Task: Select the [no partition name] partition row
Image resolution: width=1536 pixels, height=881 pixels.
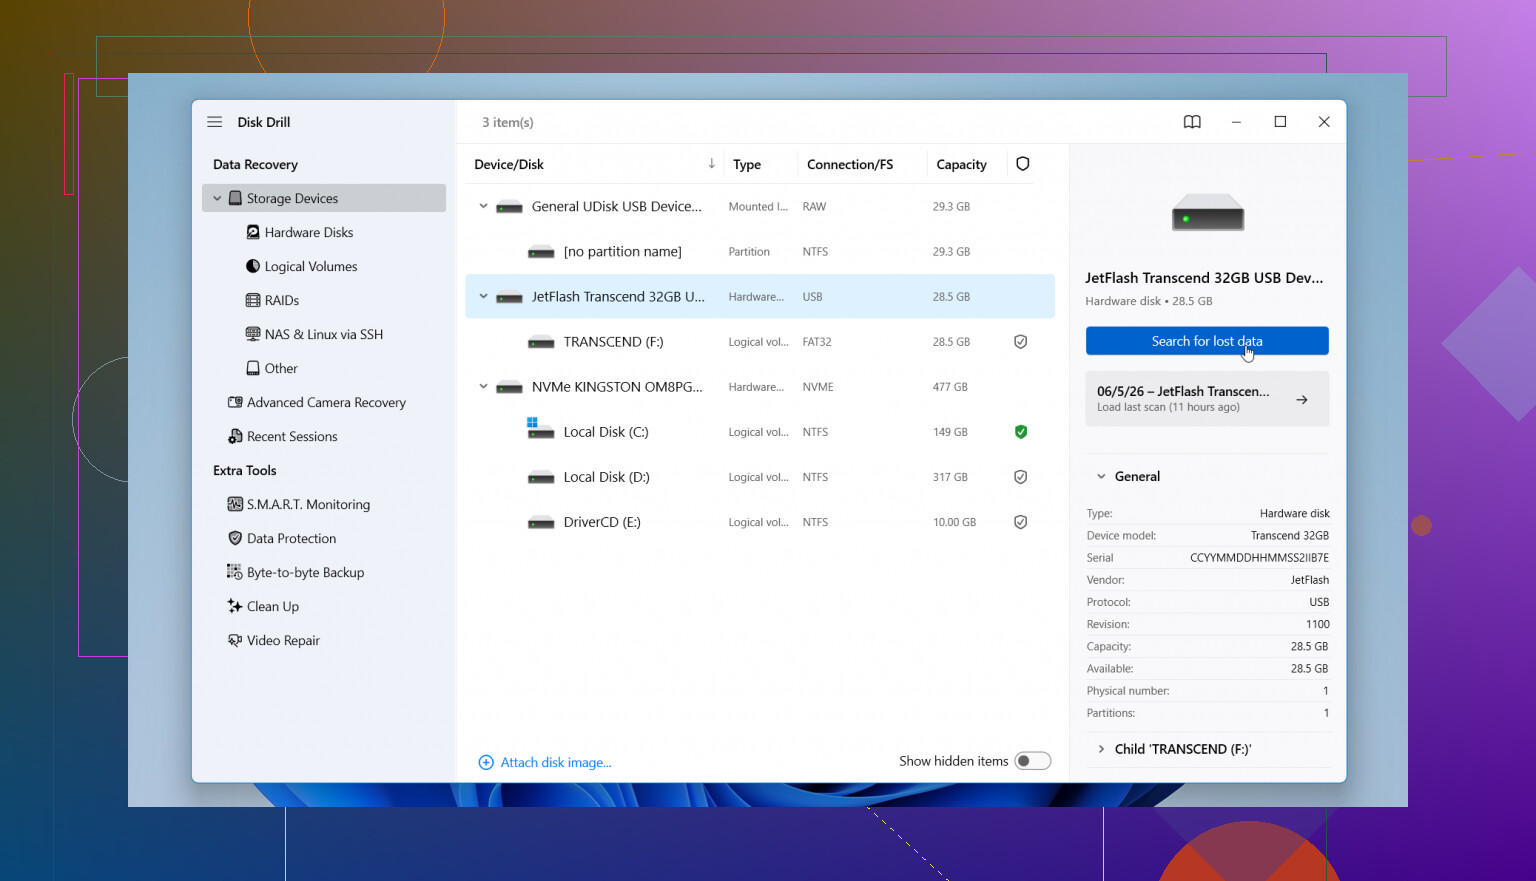Action: [x=760, y=252]
